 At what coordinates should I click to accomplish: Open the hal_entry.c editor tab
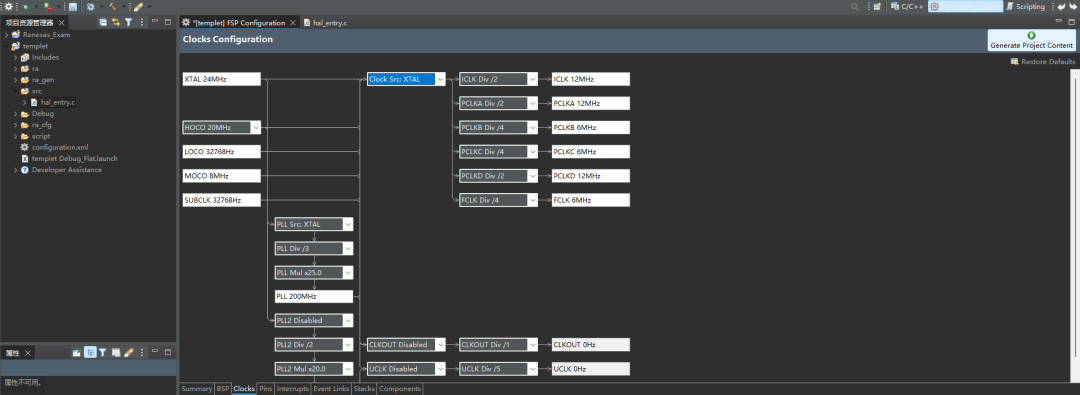tap(325, 23)
